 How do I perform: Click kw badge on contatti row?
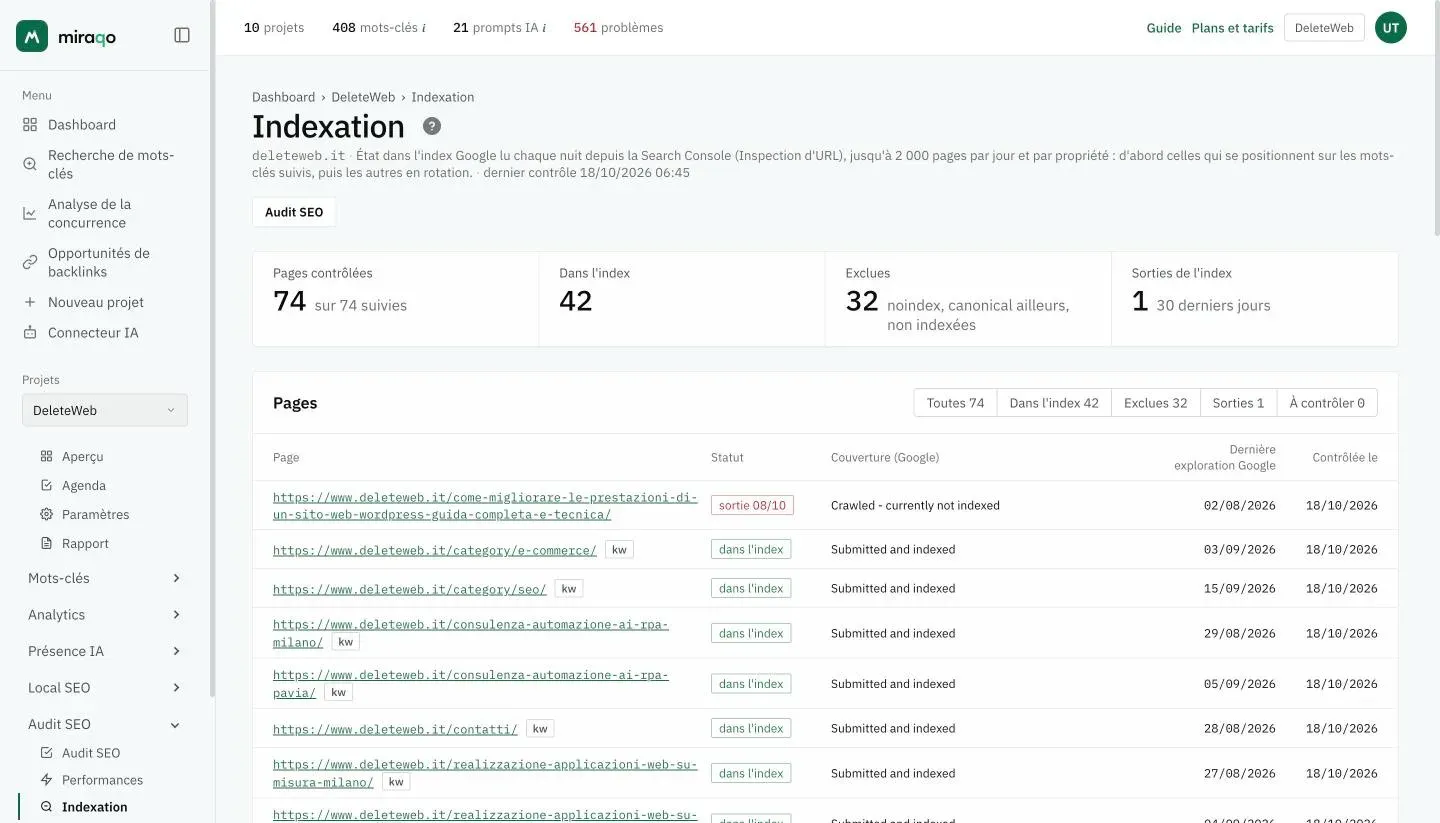(x=540, y=729)
